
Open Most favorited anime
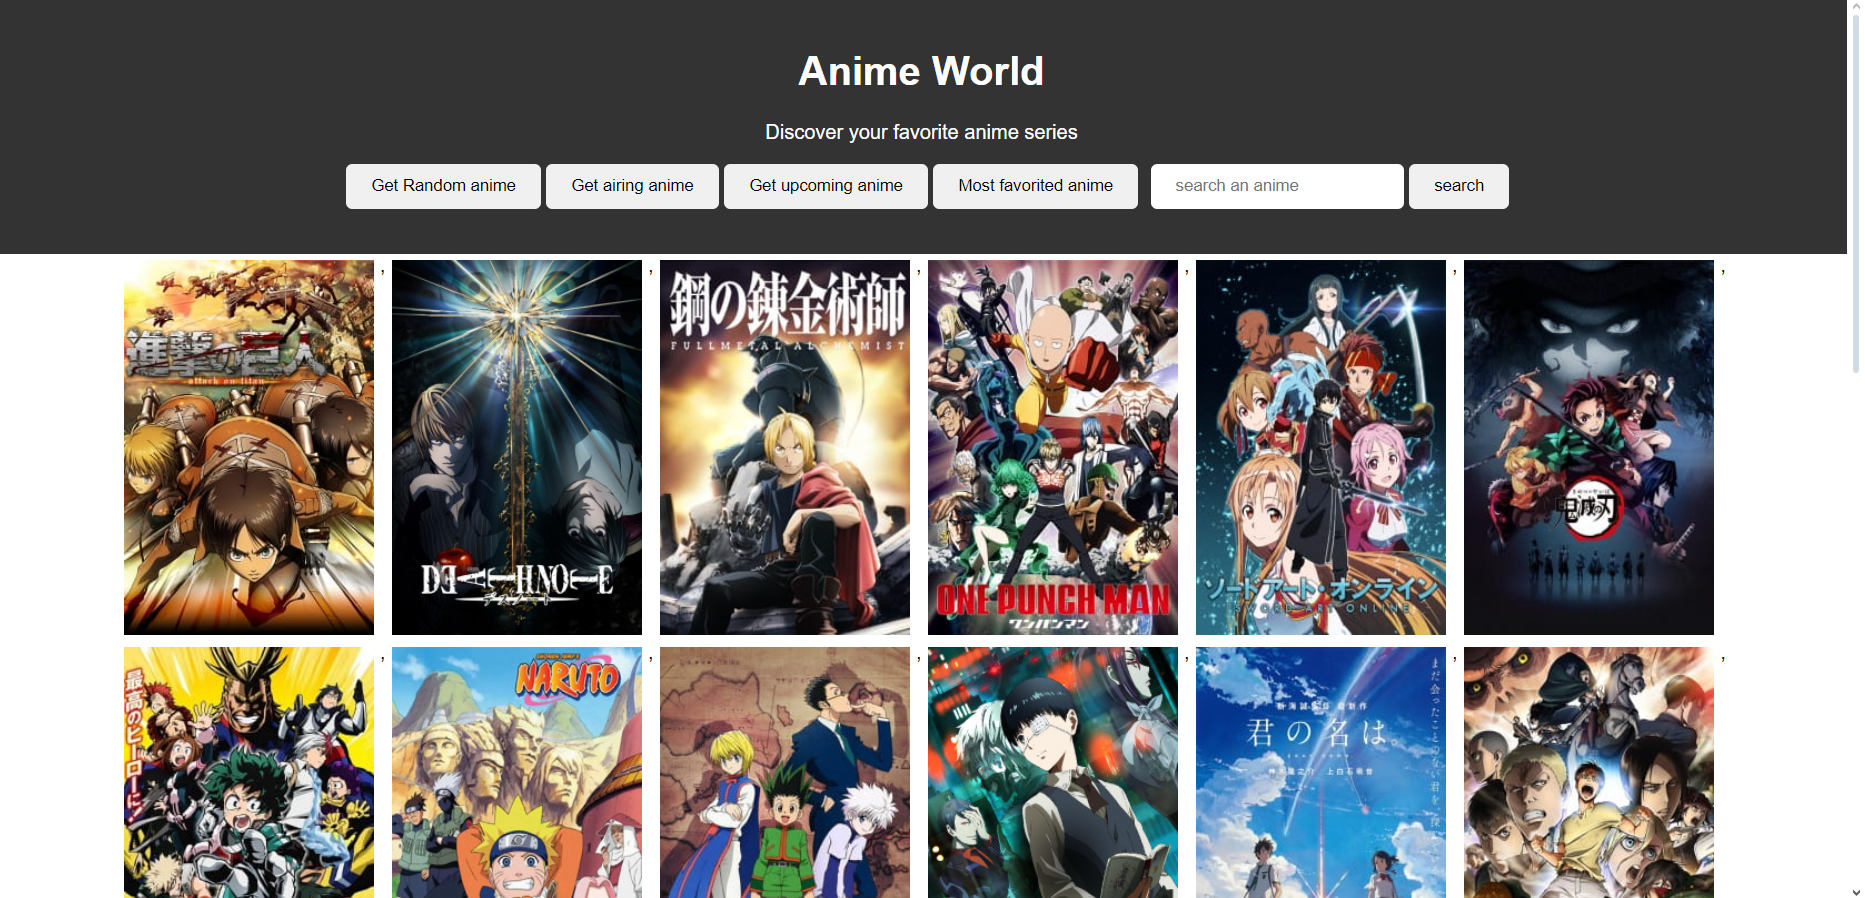tap(1035, 186)
